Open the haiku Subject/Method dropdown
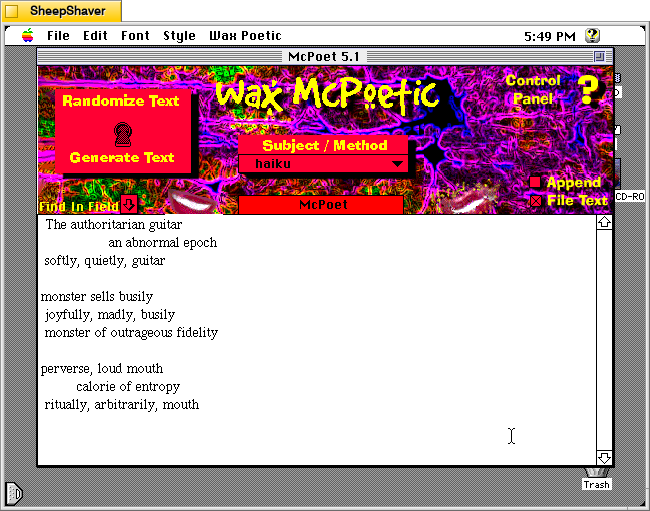Image resolution: width=650 pixels, height=511 pixels. pyautogui.click(x=323, y=164)
